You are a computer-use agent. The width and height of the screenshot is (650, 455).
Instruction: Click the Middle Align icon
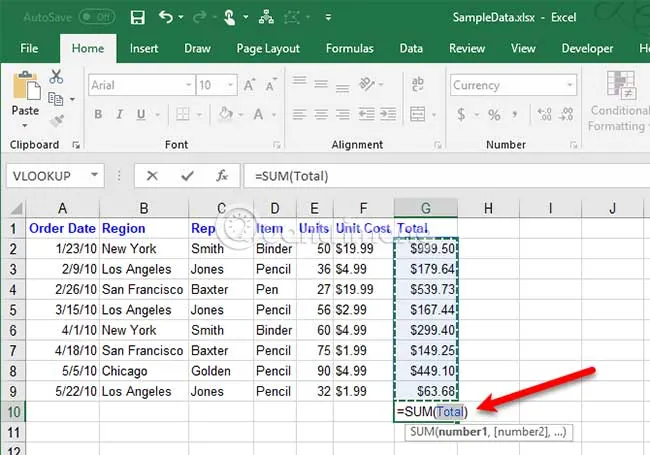point(321,84)
